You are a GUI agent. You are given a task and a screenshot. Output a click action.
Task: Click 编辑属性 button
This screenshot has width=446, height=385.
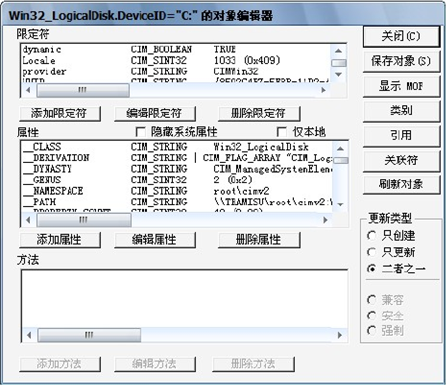(x=154, y=240)
